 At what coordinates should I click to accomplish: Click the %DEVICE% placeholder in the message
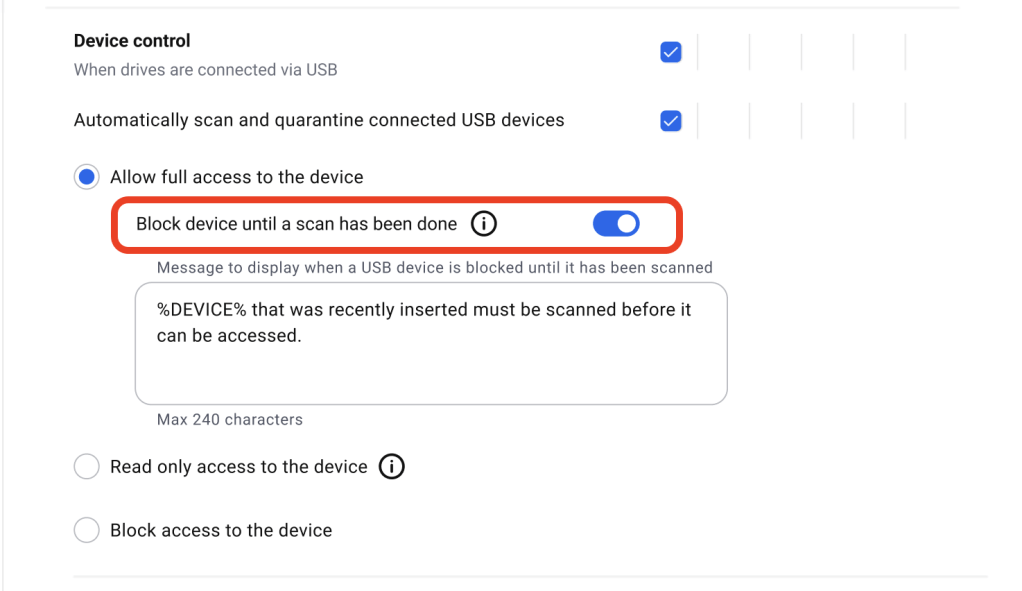(201, 310)
